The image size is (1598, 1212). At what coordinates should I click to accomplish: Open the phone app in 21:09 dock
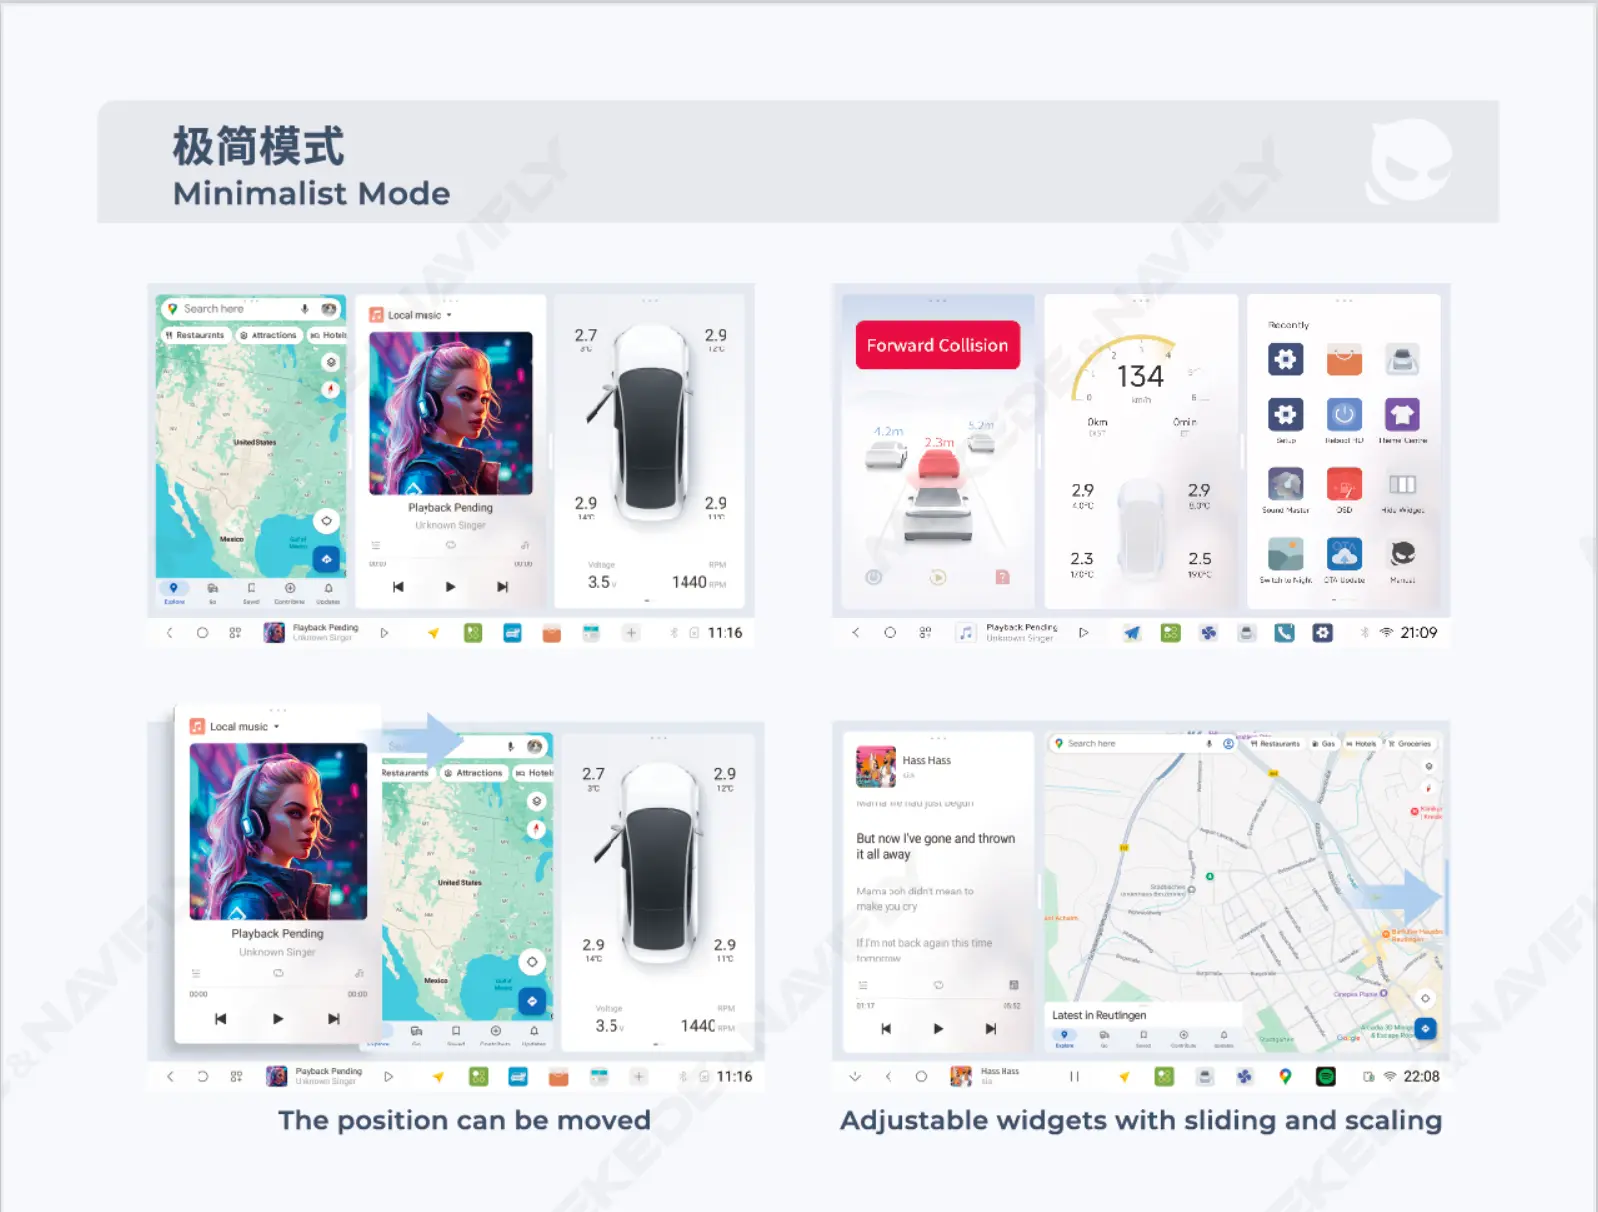pyautogui.click(x=1284, y=633)
